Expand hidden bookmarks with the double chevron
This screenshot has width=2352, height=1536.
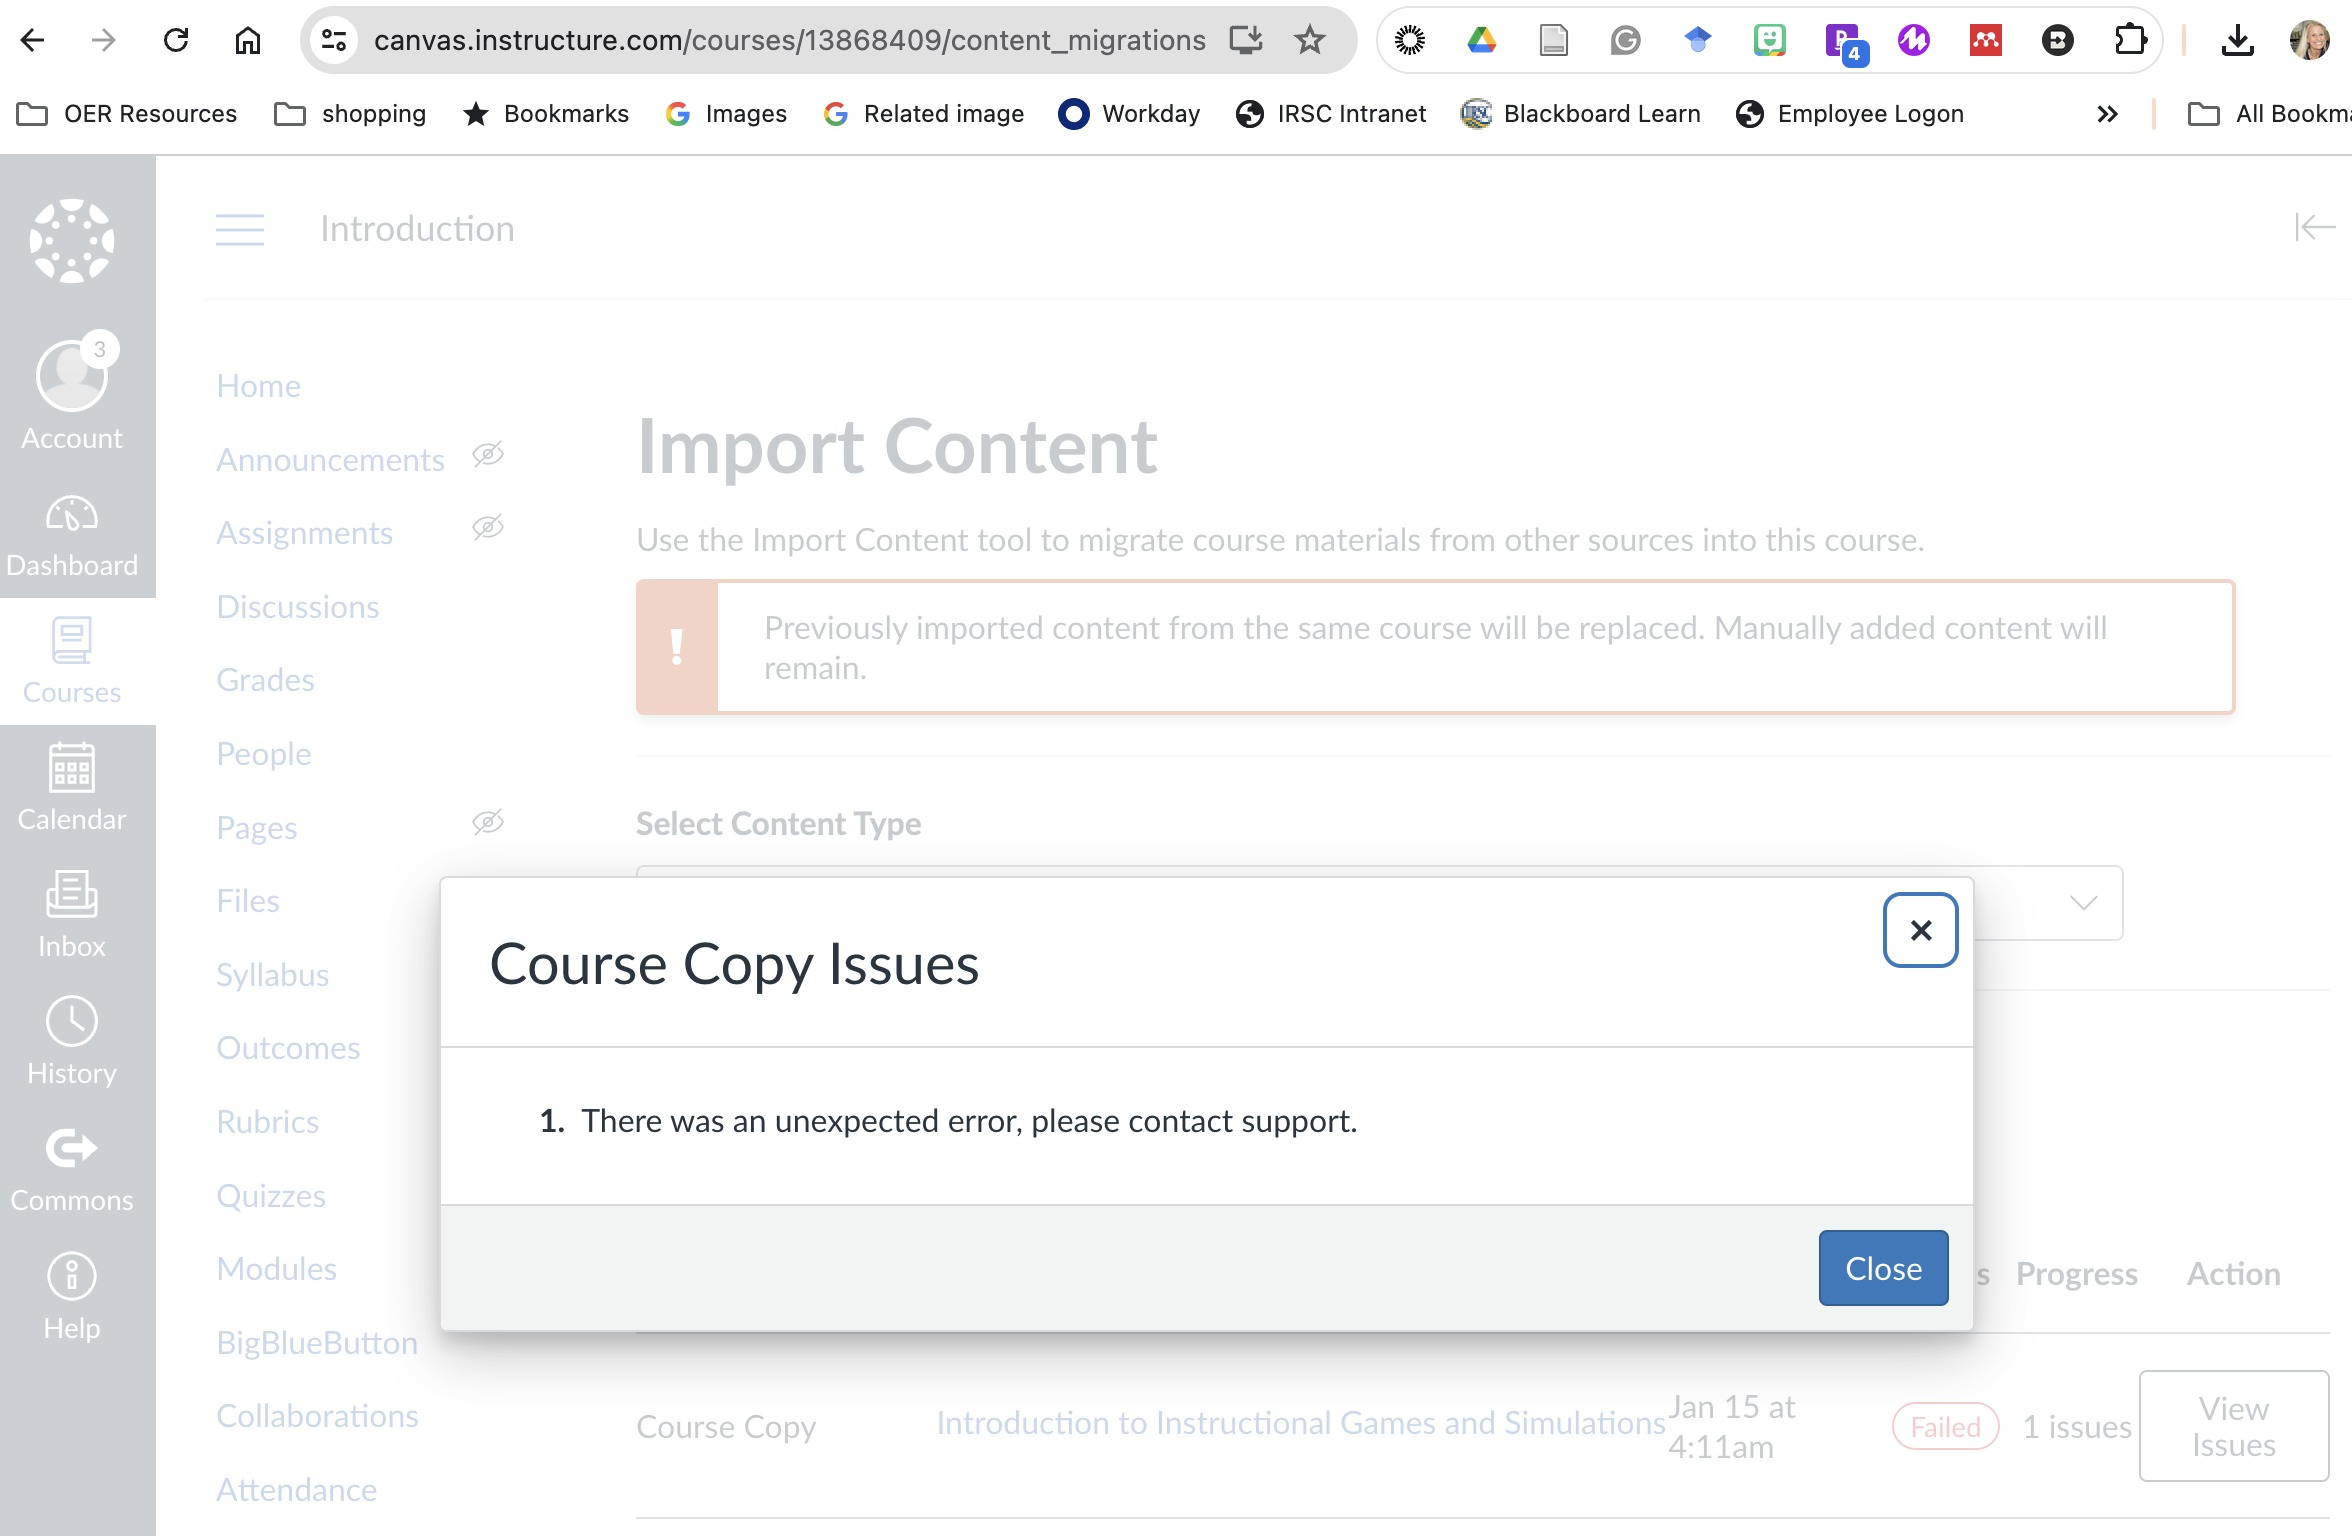2108,113
